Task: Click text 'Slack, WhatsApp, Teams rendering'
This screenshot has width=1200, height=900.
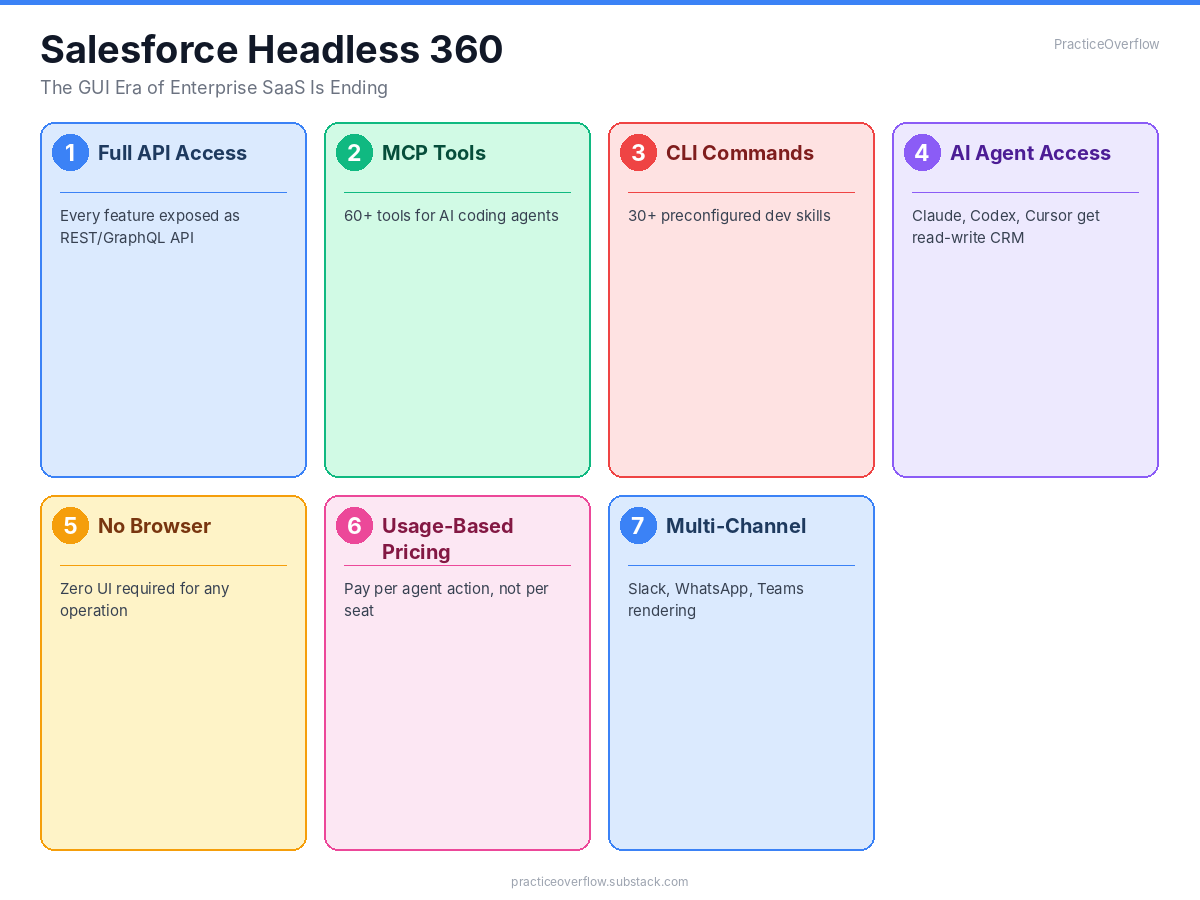Action: pyautogui.click(x=716, y=600)
